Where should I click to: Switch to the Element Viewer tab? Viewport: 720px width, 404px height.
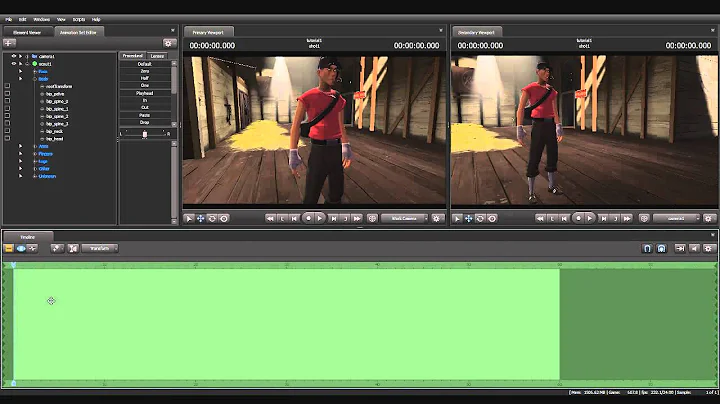[x=27, y=33]
